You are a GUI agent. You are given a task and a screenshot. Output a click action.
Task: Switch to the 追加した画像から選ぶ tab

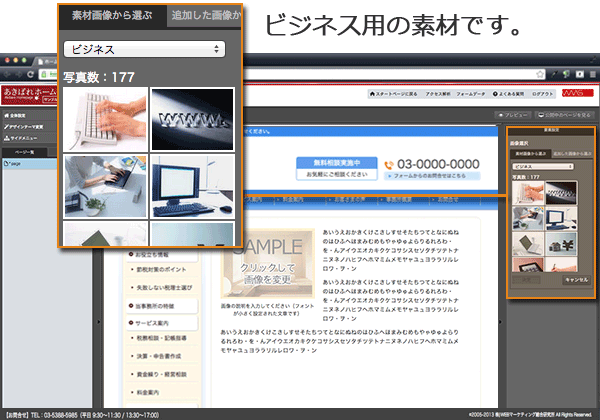[204, 16]
